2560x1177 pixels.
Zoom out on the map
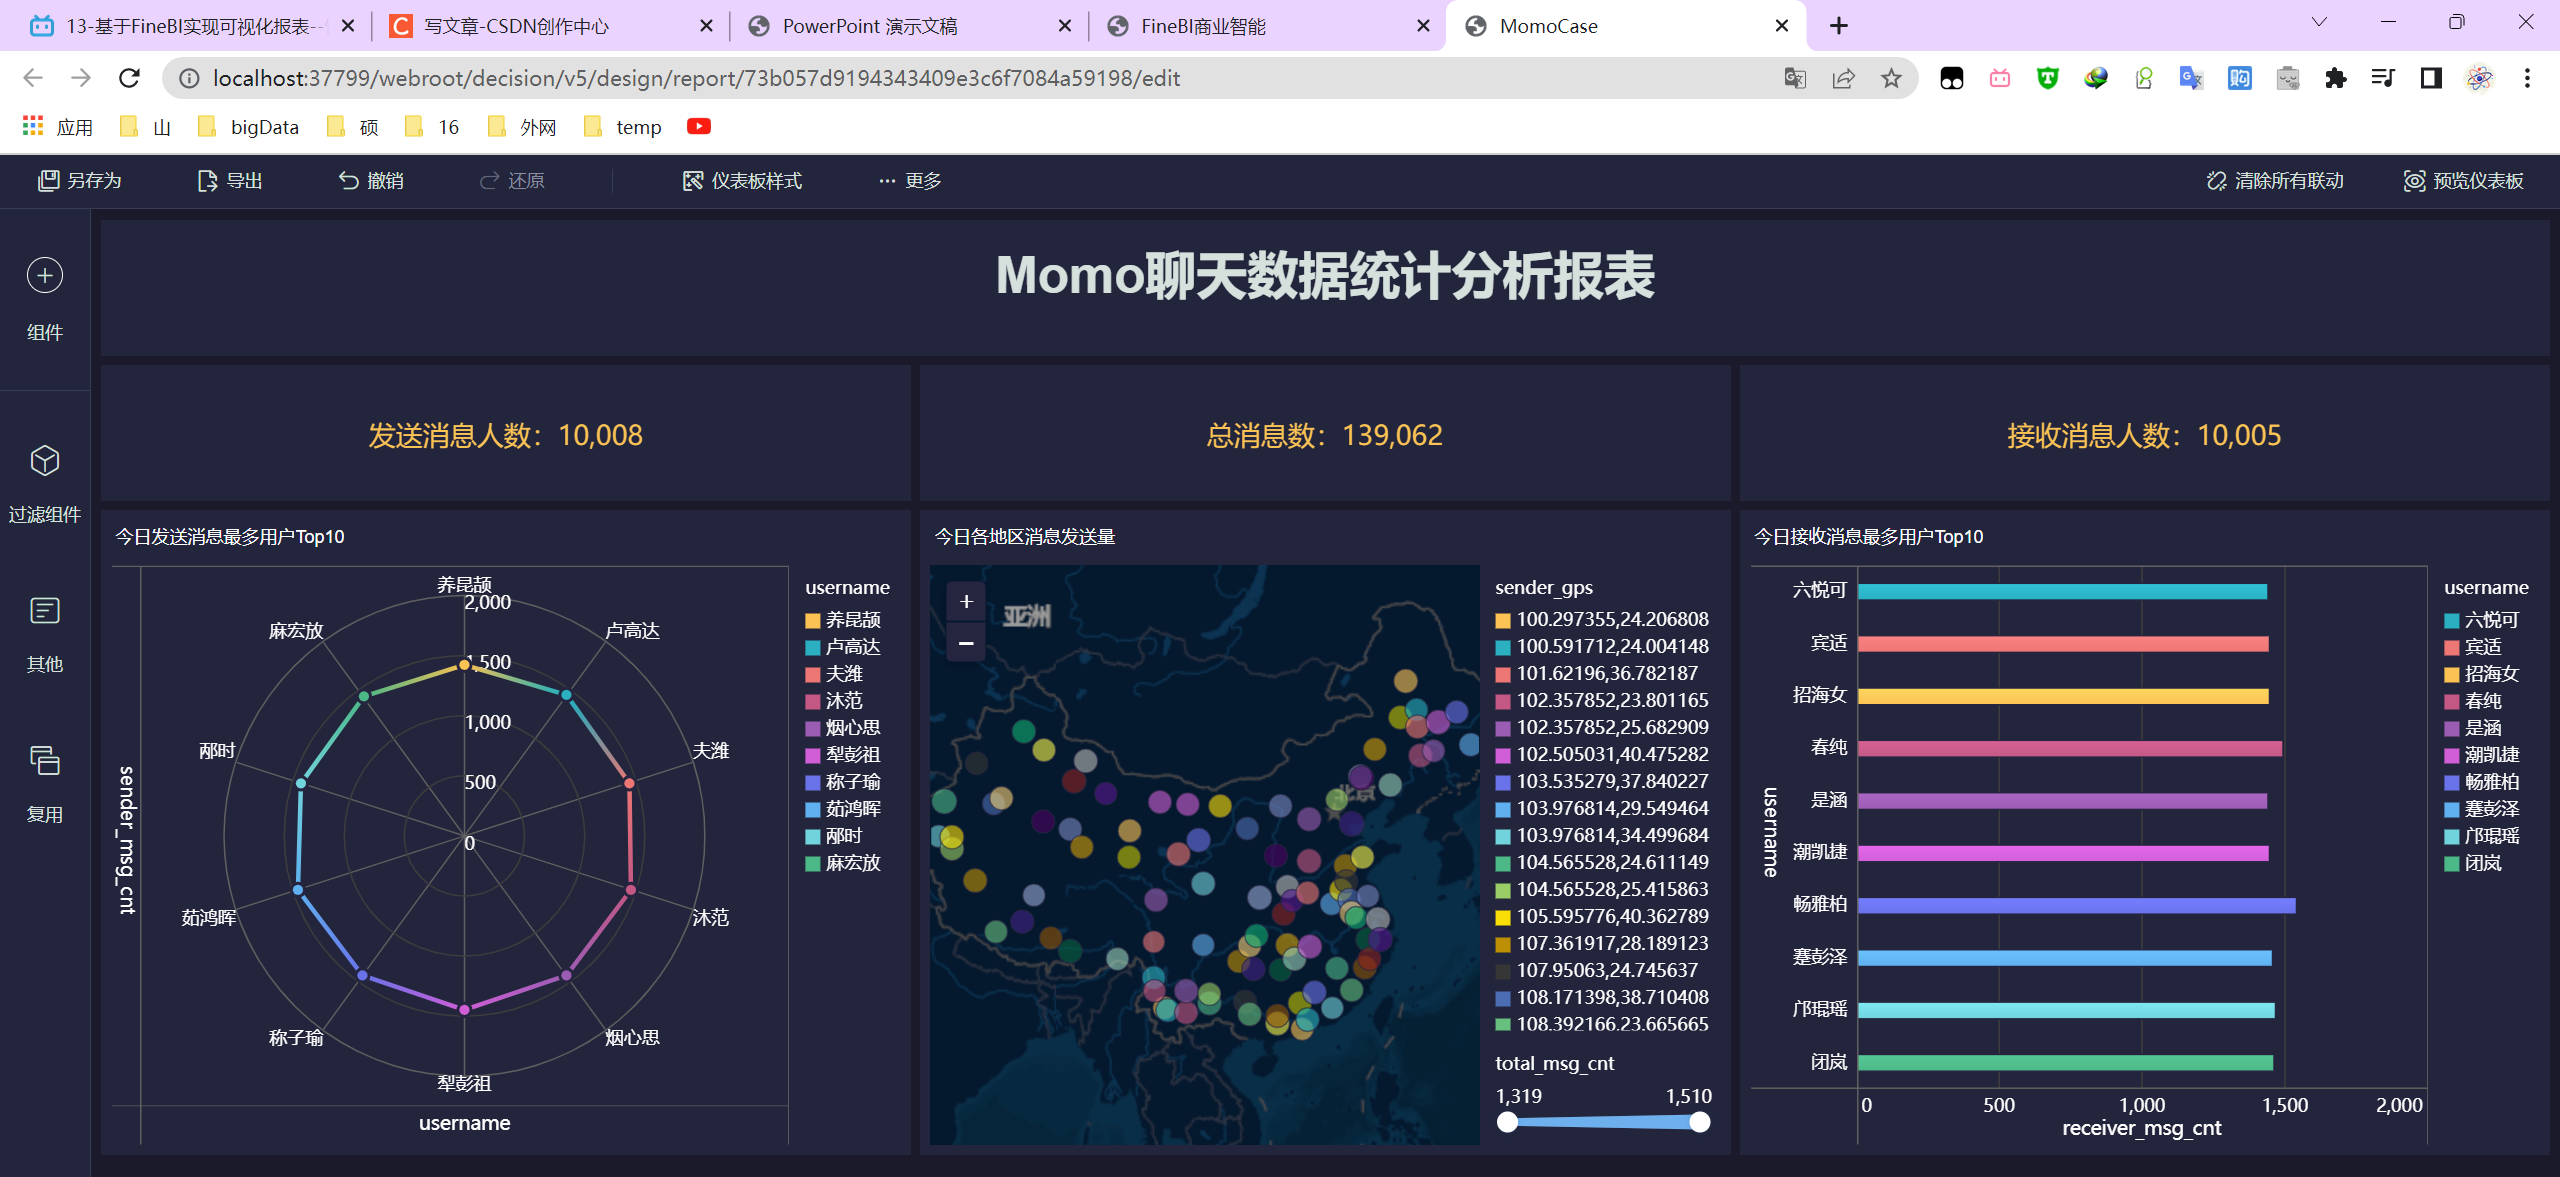click(x=966, y=643)
